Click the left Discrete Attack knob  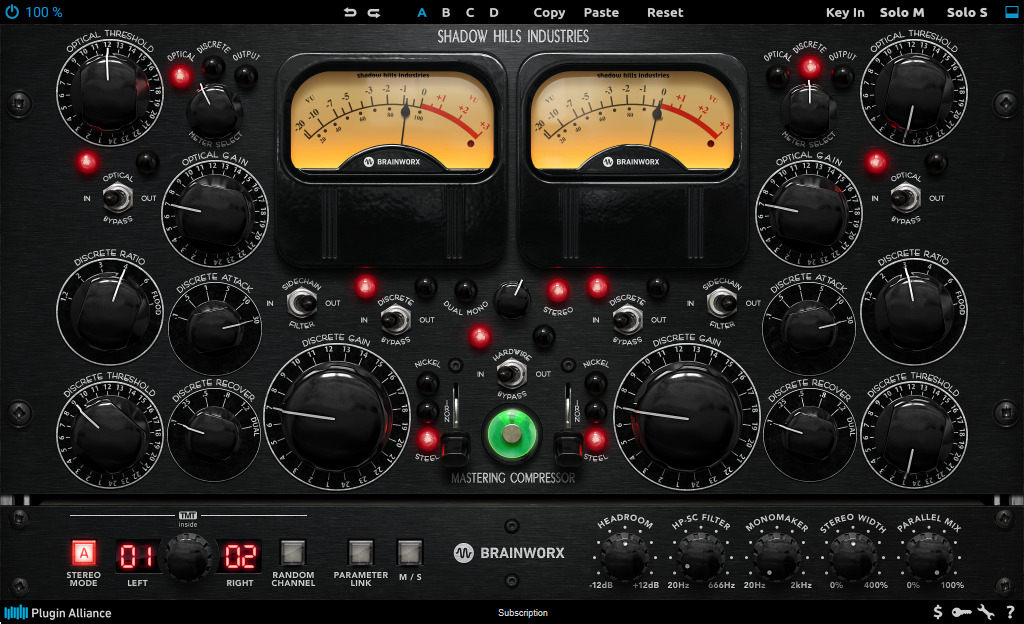click(x=215, y=326)
